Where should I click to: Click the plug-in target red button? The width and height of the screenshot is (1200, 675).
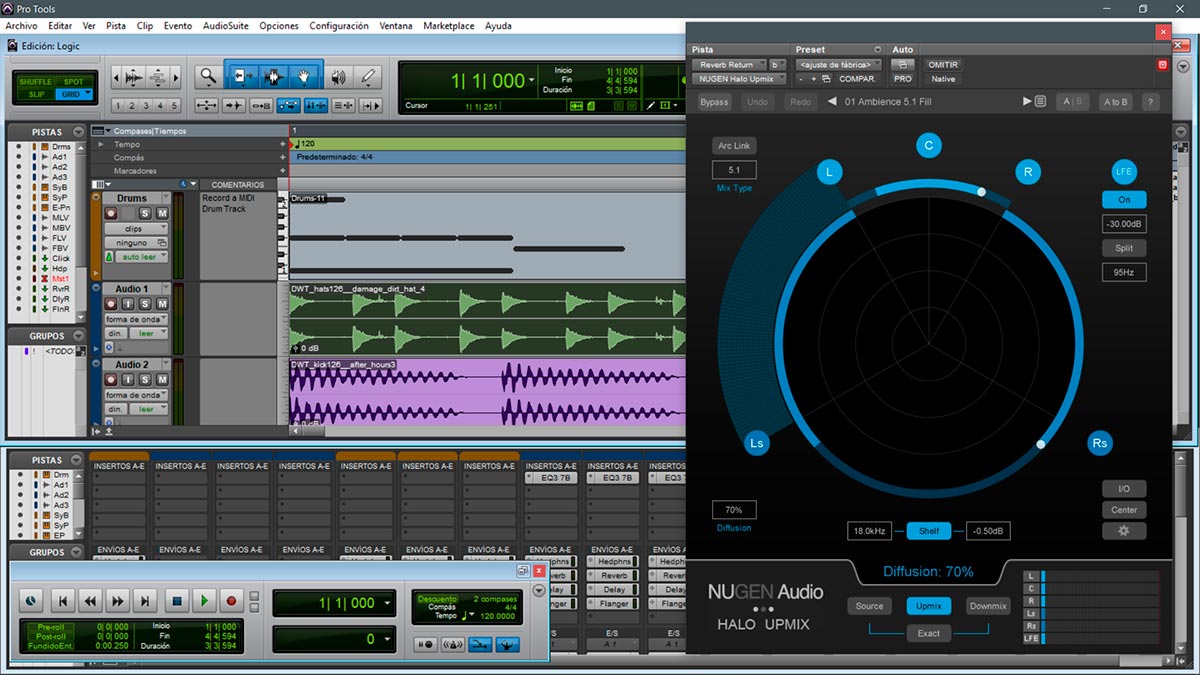pos(1162,65)
